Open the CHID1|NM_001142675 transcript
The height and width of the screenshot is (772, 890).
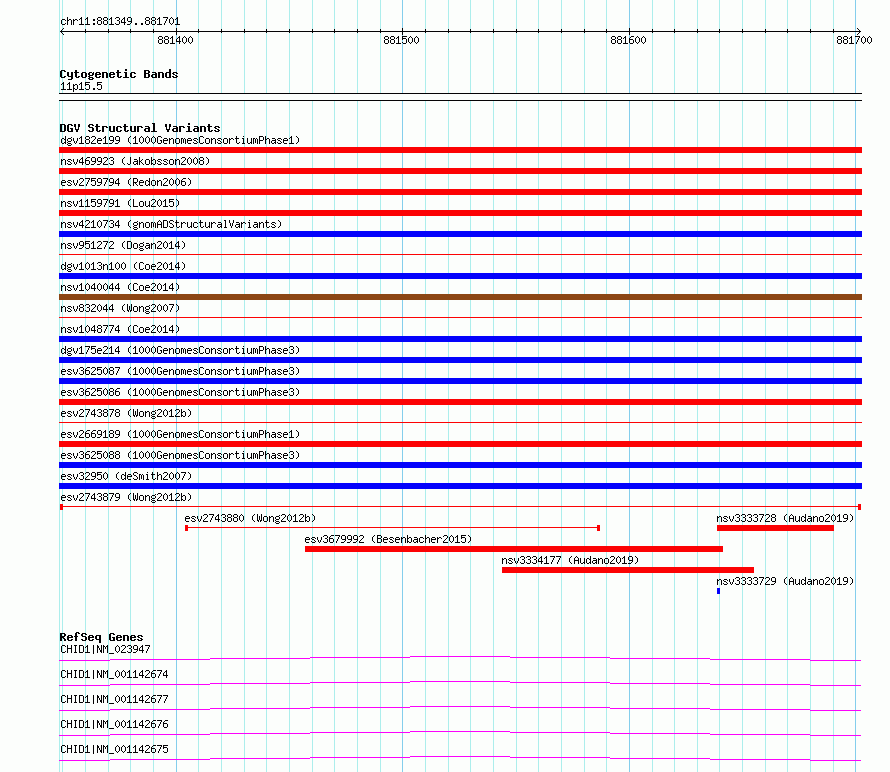click(114, 749)
